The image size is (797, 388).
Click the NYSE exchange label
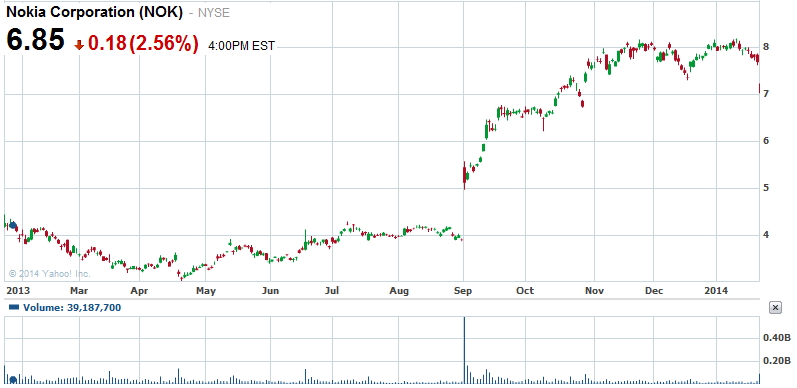point(213,13)
